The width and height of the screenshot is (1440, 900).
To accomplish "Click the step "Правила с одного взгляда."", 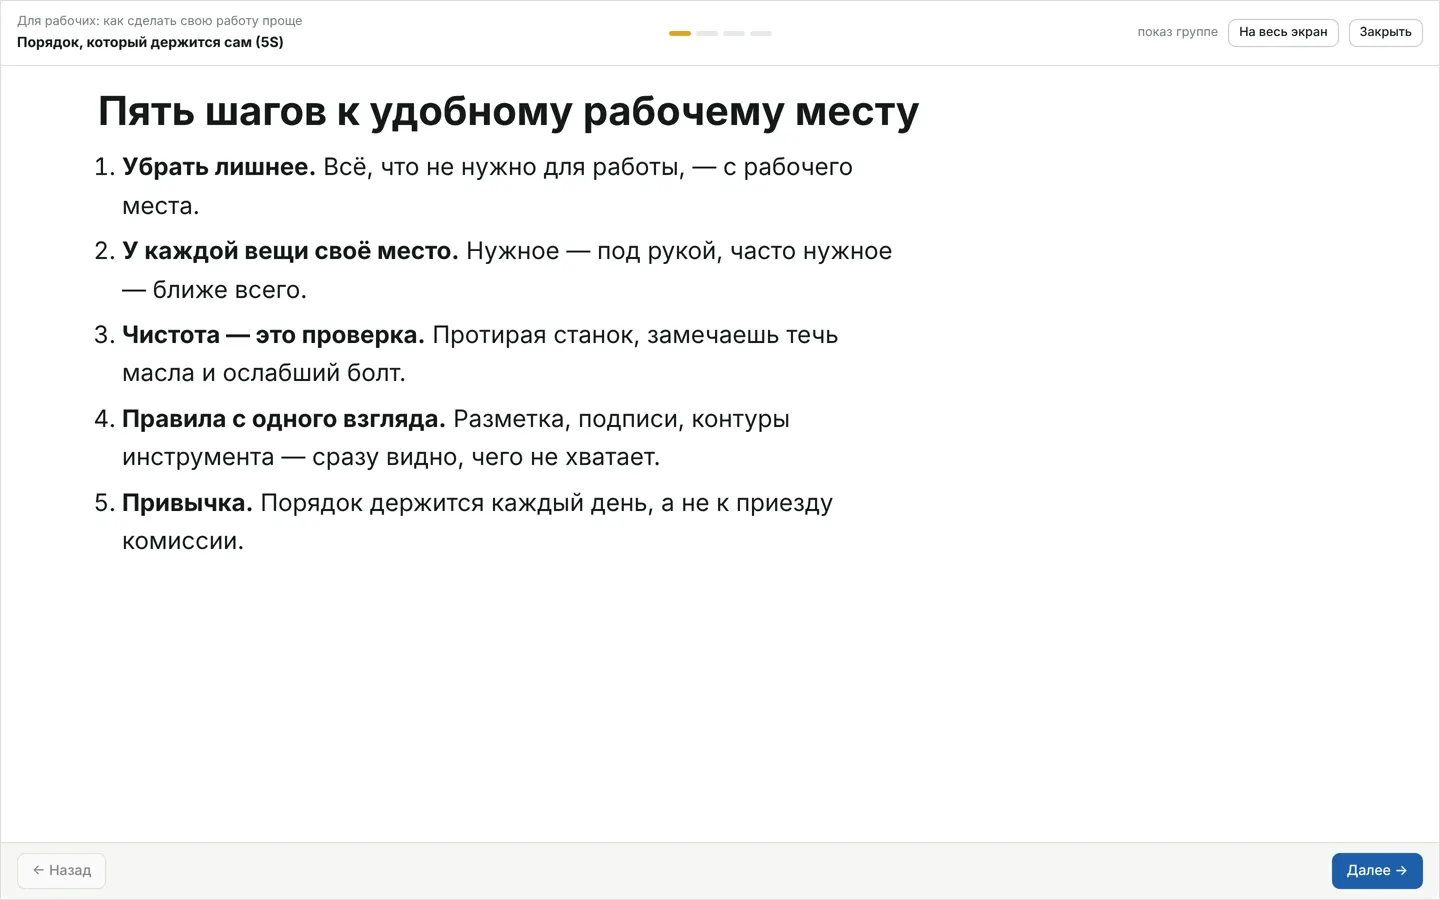I will [x=284, y=419].
